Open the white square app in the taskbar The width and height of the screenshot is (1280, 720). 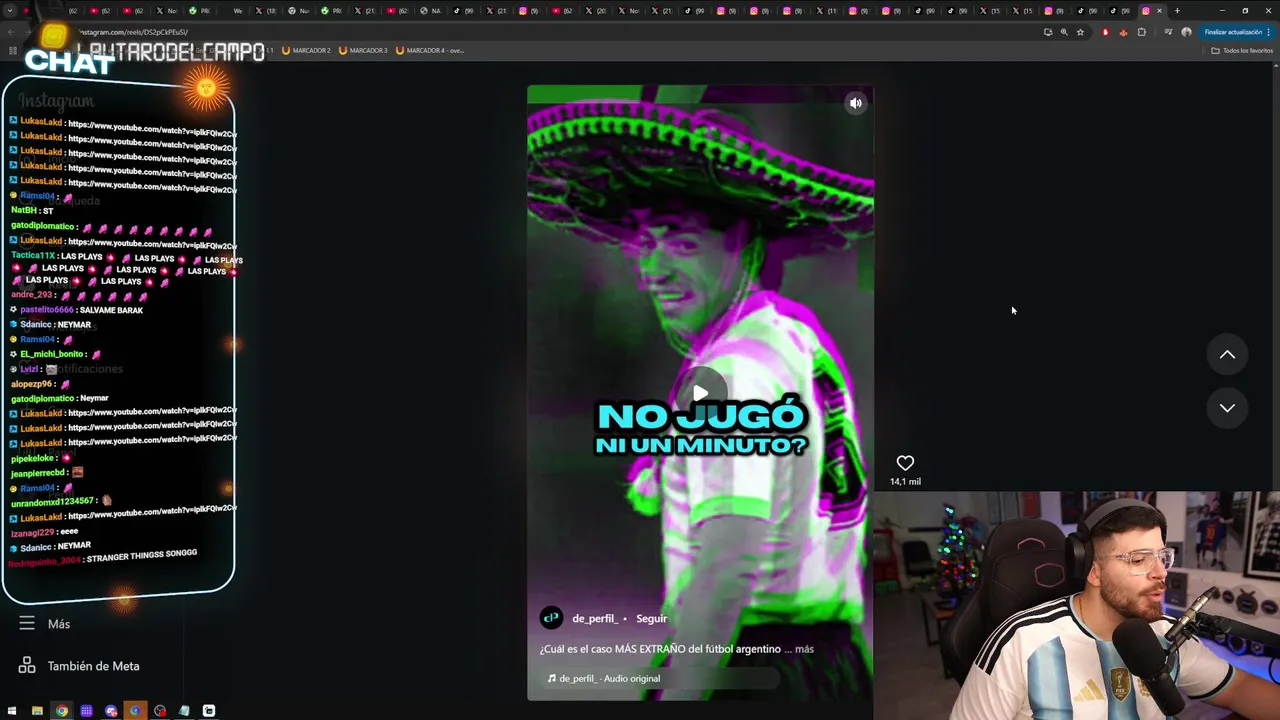pos(209,711)
